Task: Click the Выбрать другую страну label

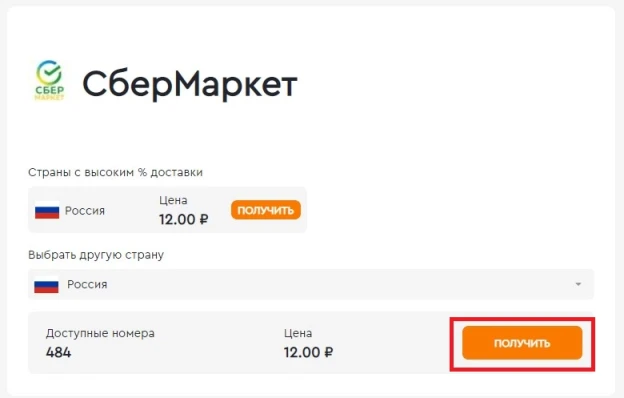Action: point(96,255)
